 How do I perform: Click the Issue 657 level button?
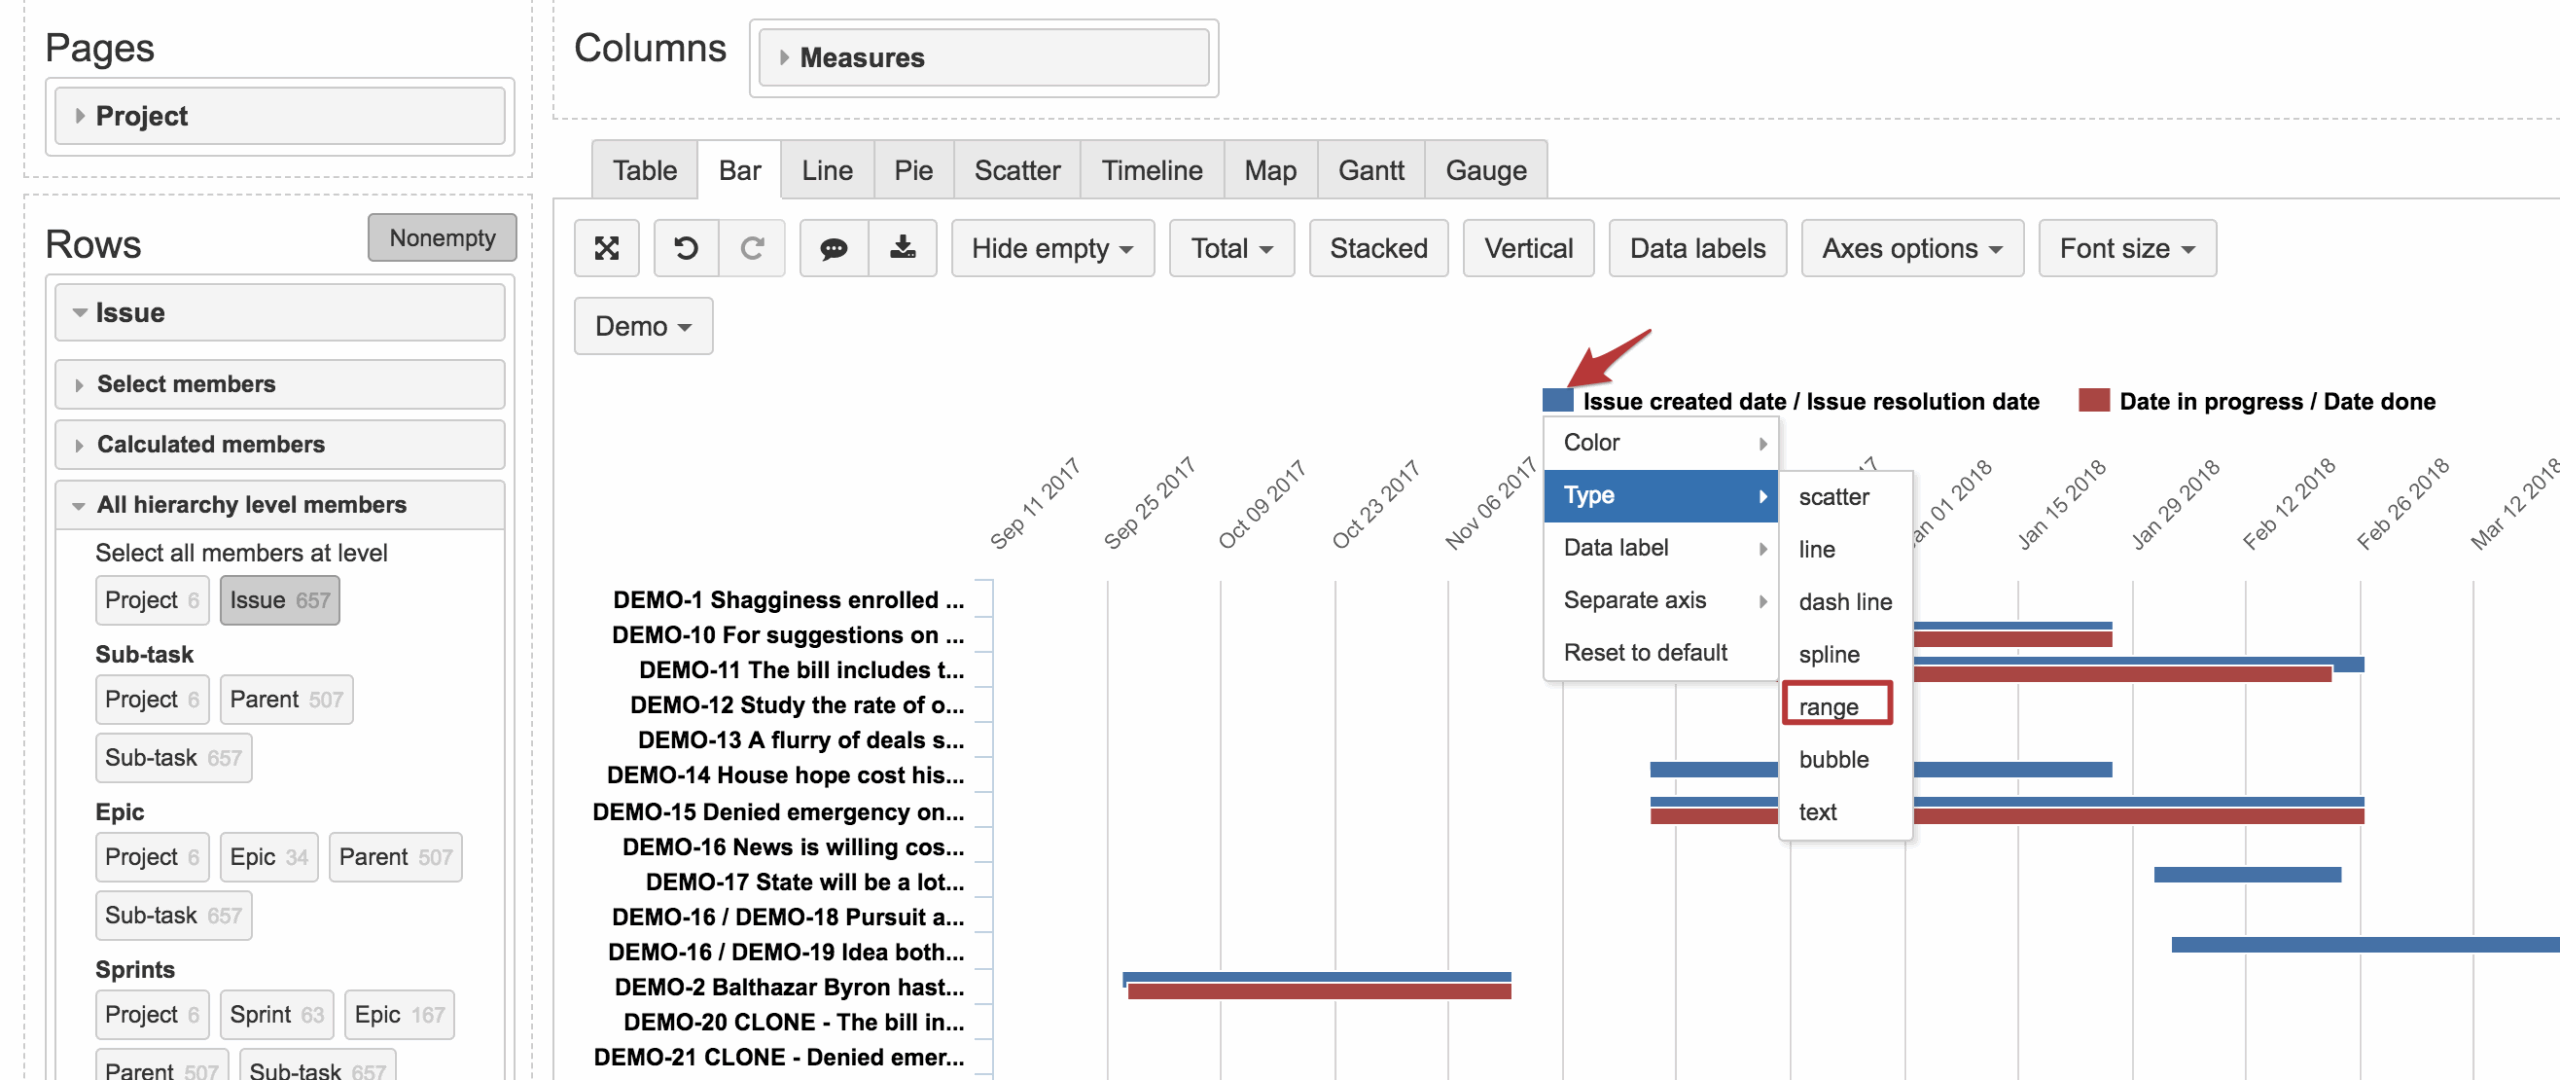click(279, 600)
